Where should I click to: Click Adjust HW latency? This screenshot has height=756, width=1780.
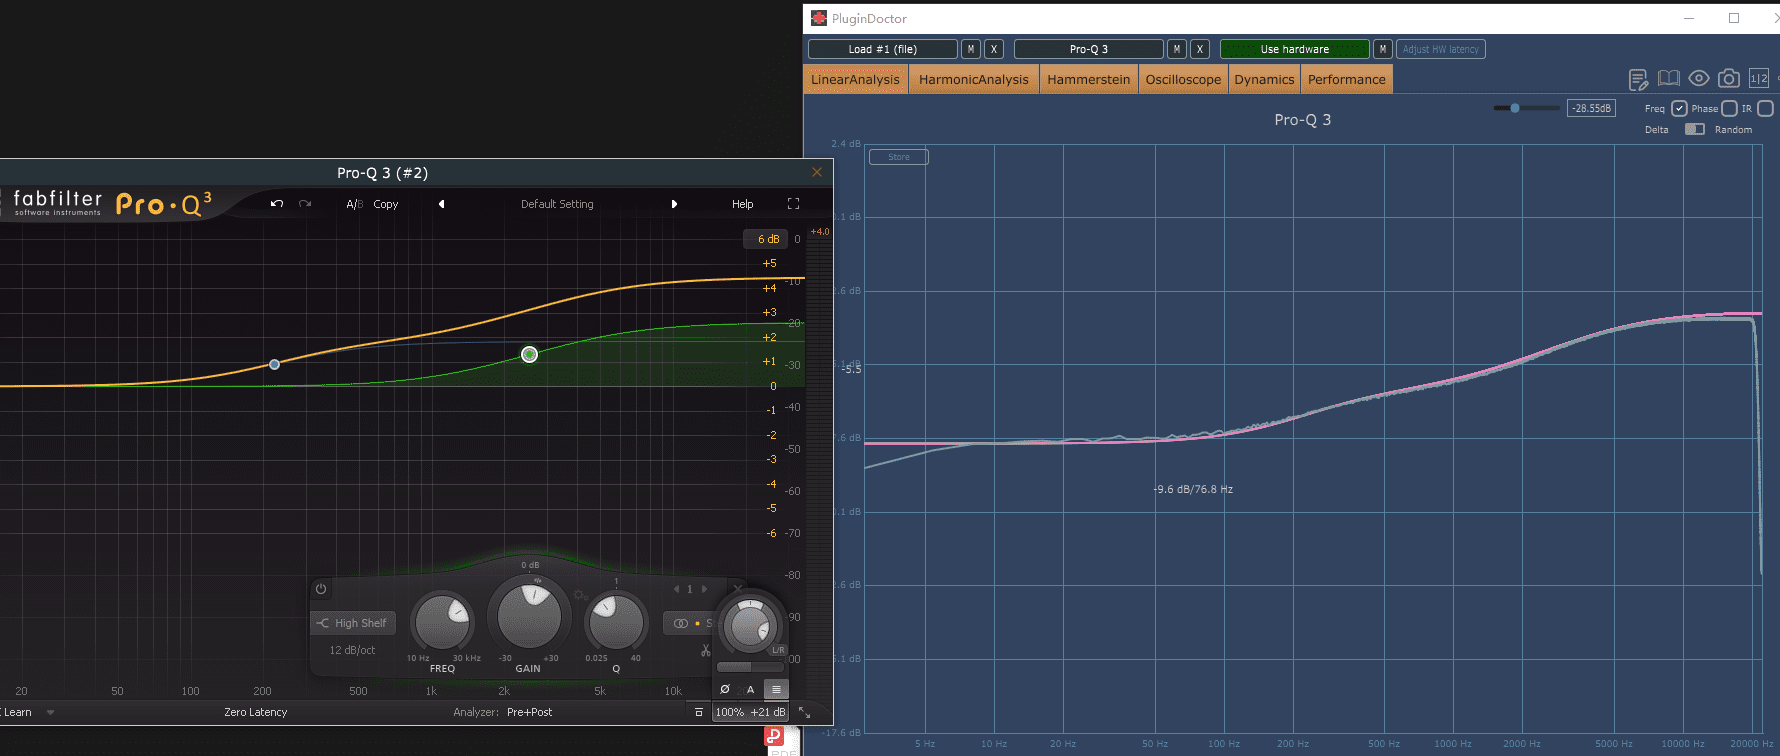pyautogui.click(x=1441, y=49)
